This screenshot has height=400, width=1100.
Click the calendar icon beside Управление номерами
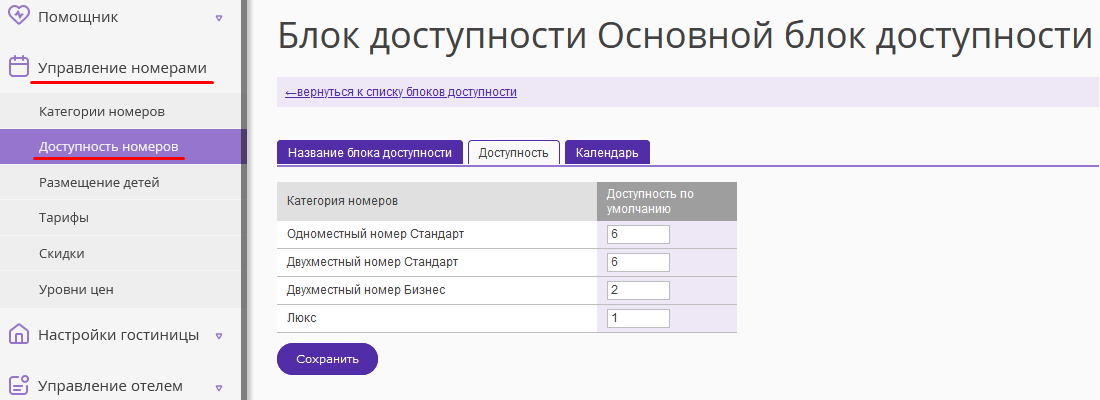click(19, 67)
